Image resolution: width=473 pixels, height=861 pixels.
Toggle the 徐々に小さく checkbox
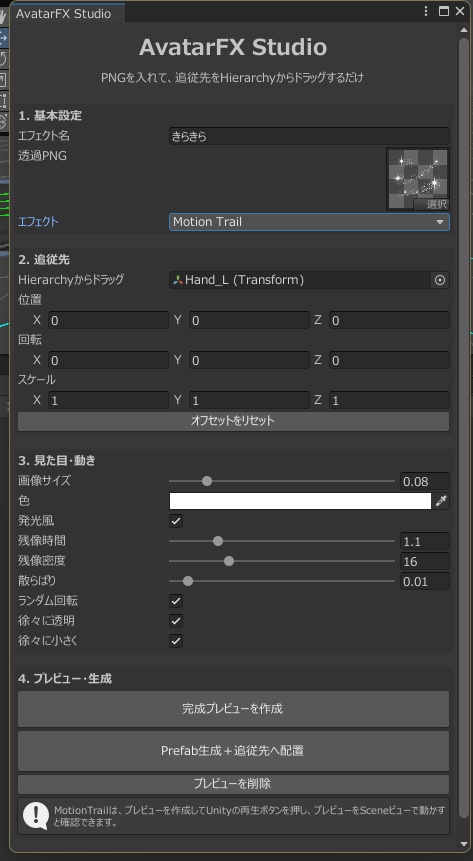(176, 641)
